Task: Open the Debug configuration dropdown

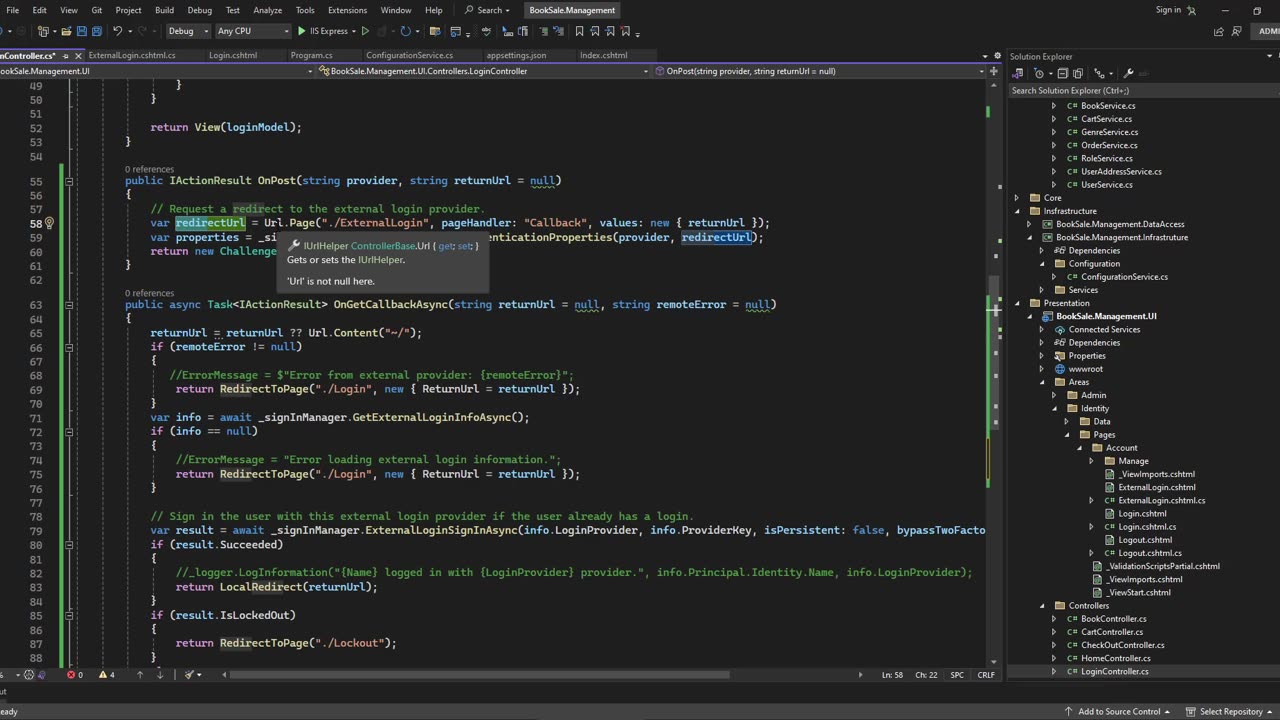Action: click(188, 31)
